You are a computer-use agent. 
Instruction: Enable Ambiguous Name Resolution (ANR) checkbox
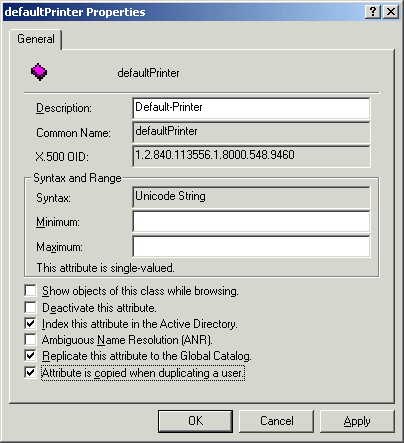tap(30, 340)
